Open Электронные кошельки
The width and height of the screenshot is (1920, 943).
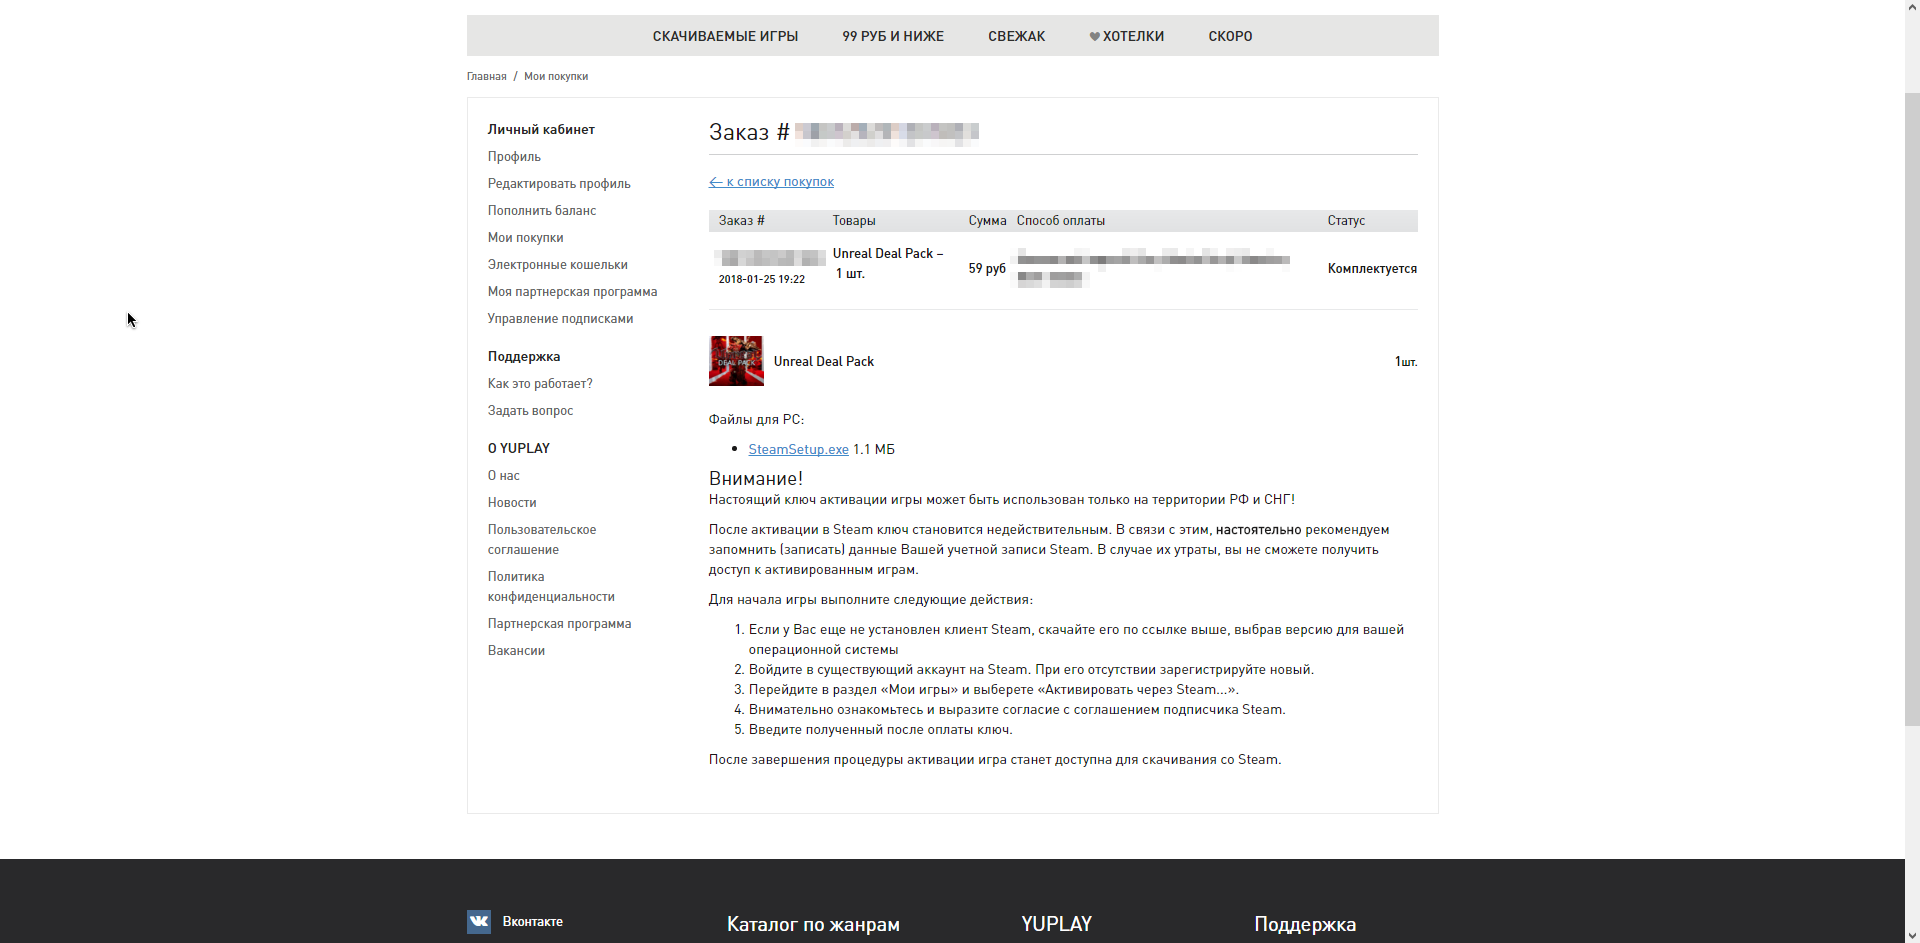pyautogui.click(x=558, y=264)
